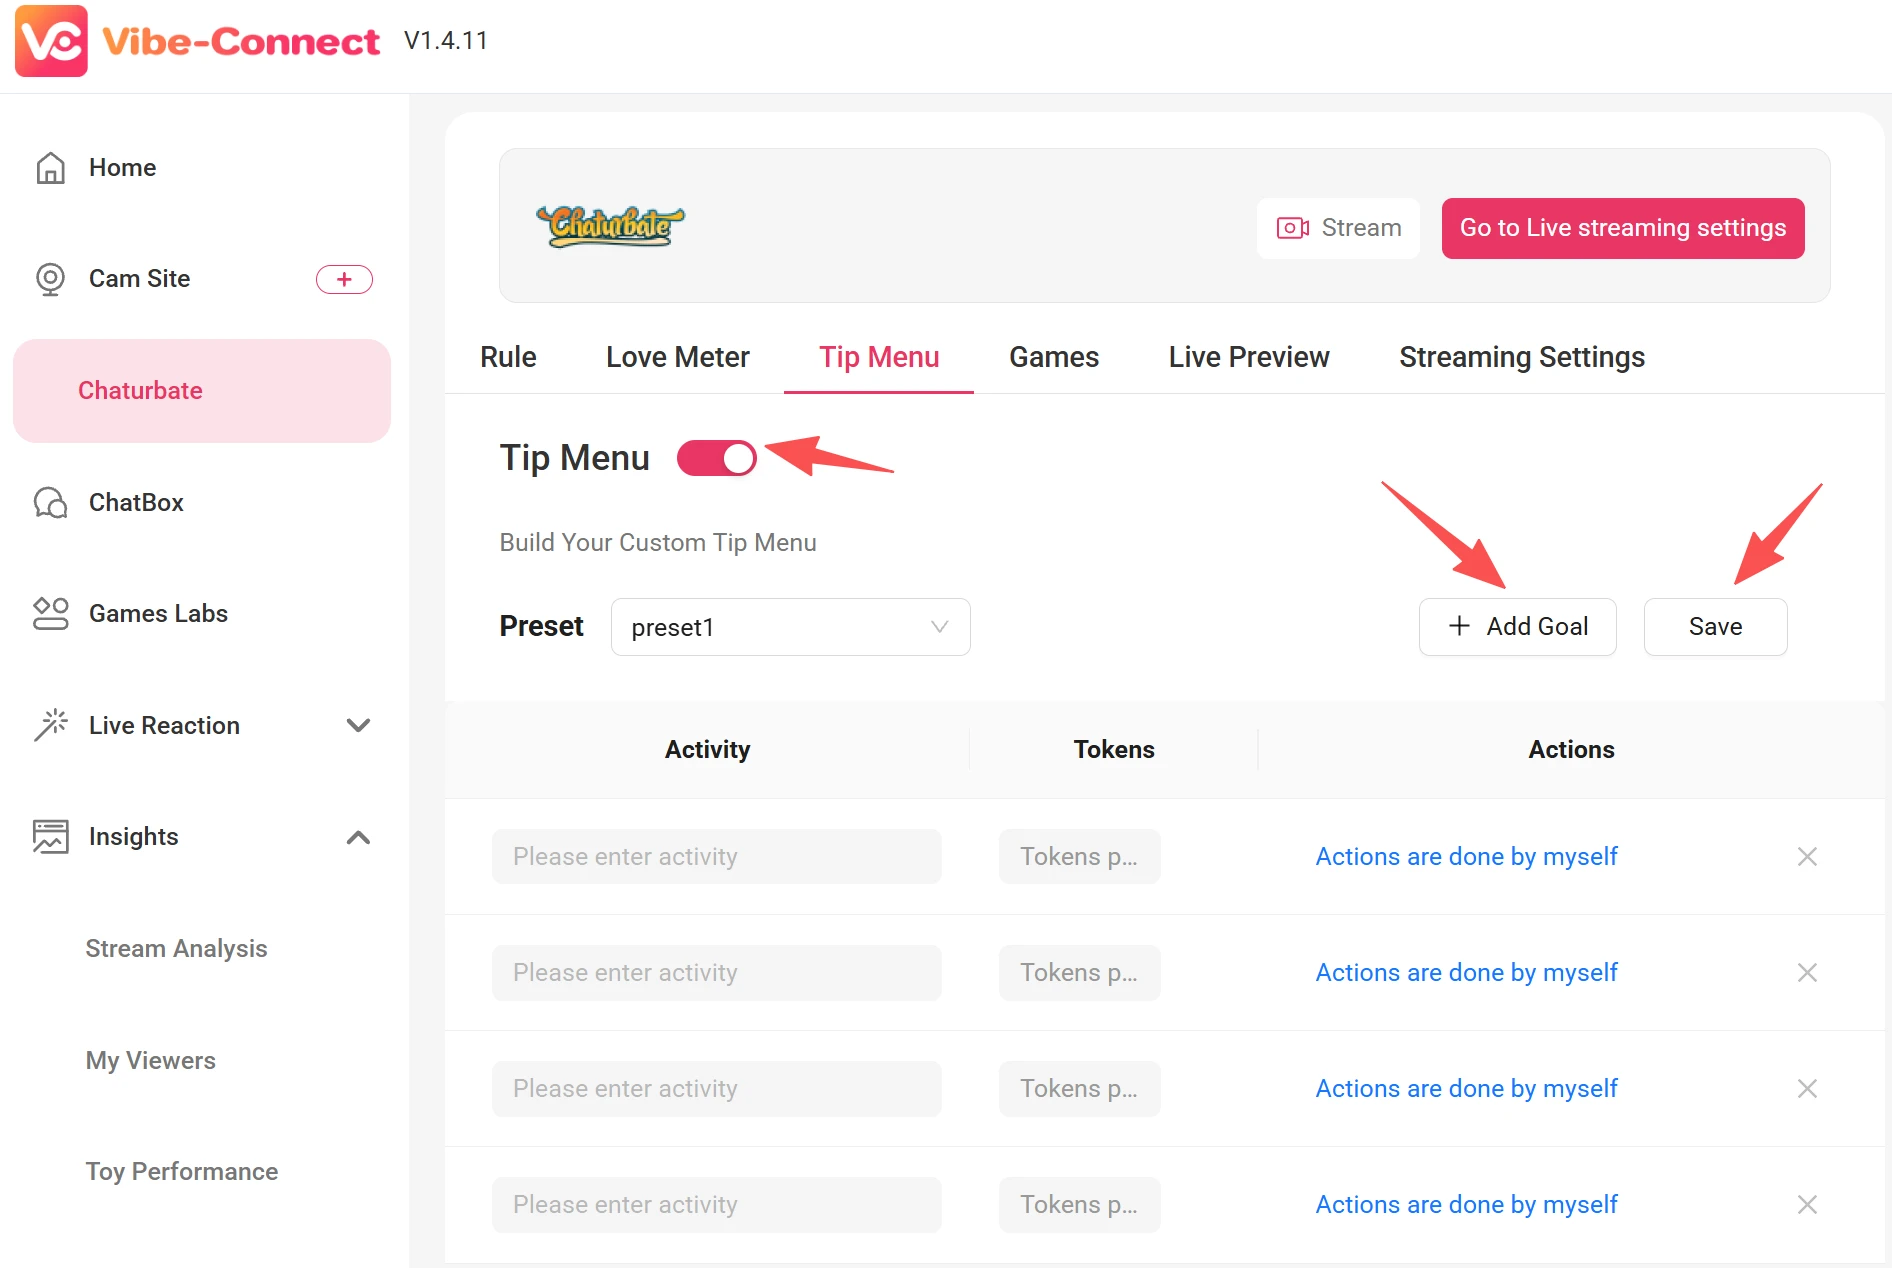The image size is (1892, 1268).
Task: Remove the first tip menu row
Action: [x=1806, y=857]
